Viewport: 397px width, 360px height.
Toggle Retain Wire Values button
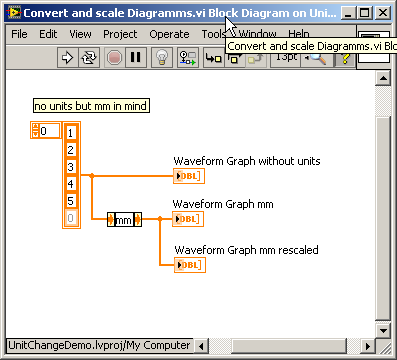coord(188,58)
